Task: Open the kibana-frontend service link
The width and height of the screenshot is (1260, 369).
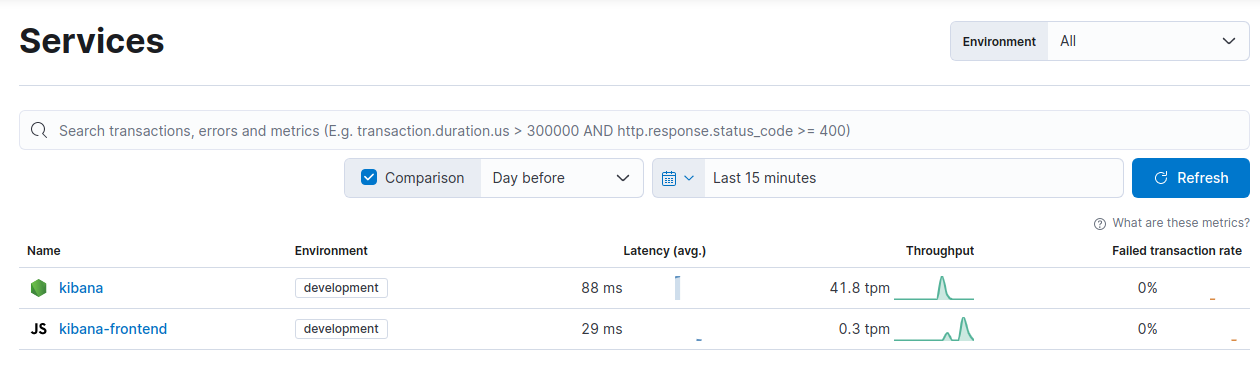Action: pos(113,329)
